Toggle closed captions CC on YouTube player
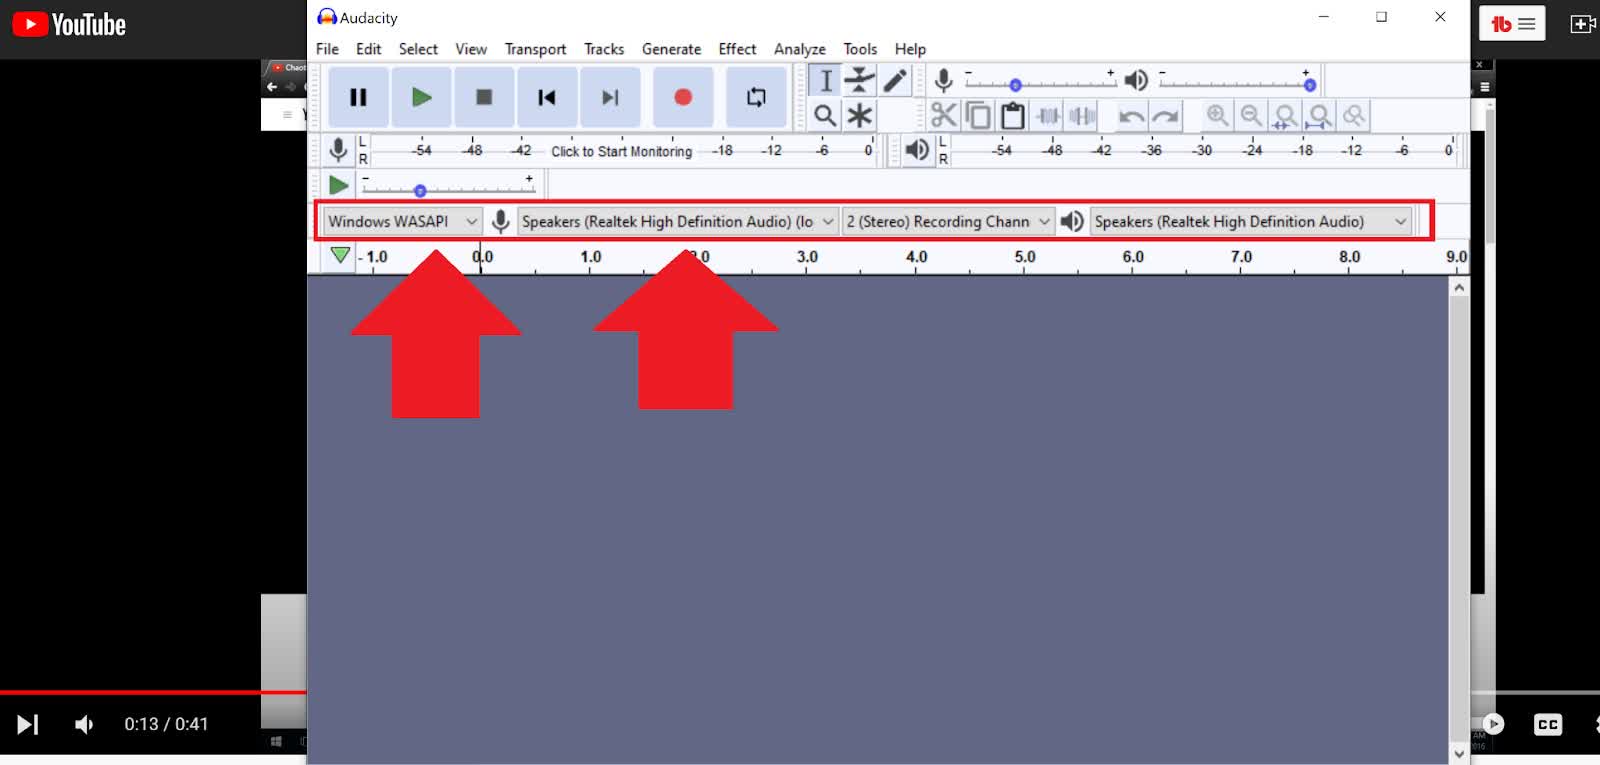Image resolution: width=1600 pixels, height=765 pixels. tap(1548, 724)
